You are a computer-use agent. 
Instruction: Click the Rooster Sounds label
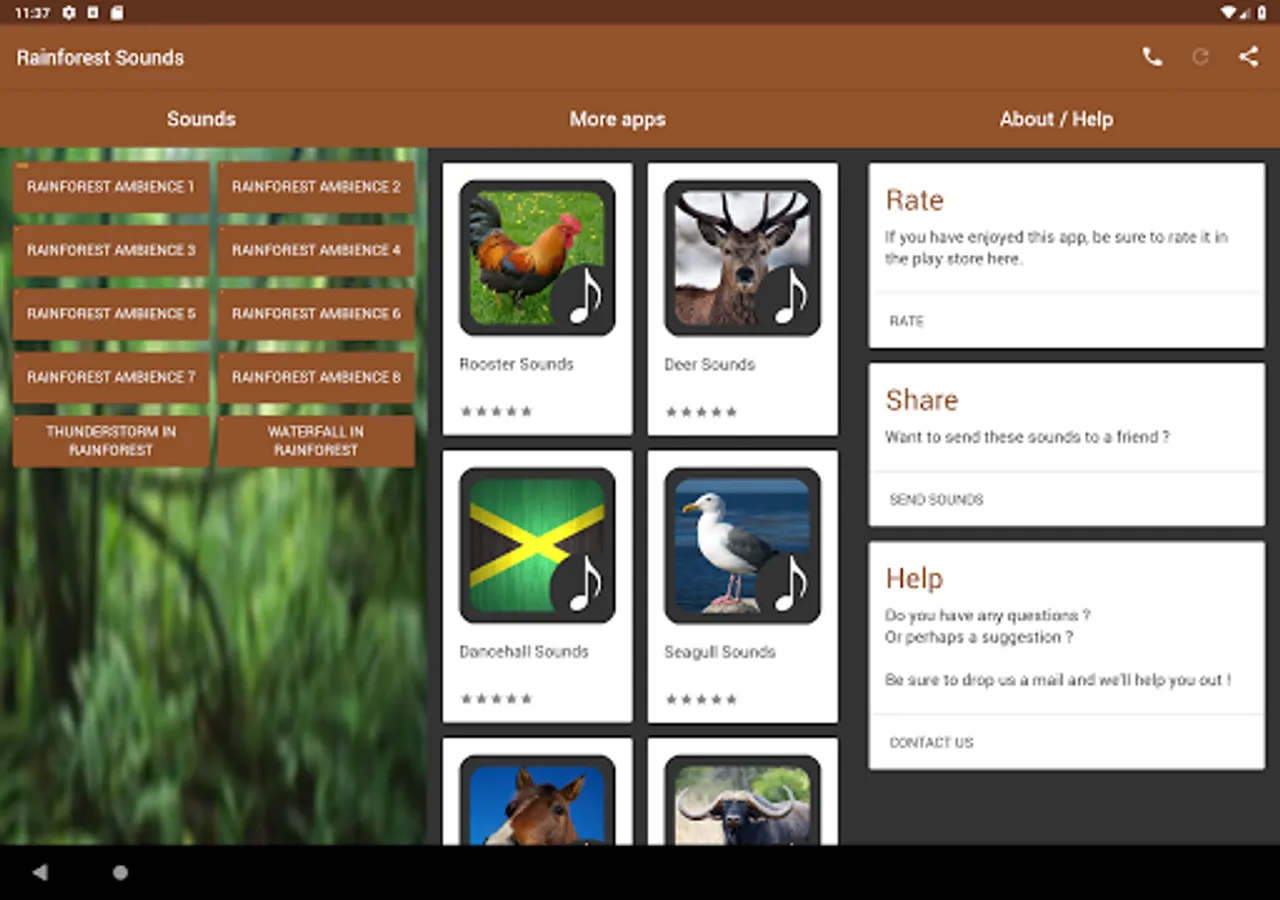point(516,364)
